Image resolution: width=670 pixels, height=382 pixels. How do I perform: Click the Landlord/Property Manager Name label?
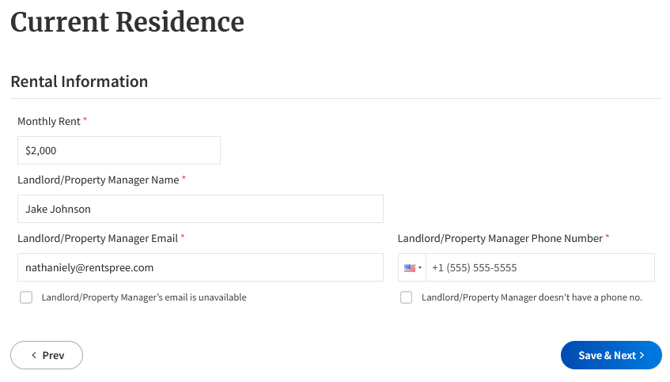(98, 180)
